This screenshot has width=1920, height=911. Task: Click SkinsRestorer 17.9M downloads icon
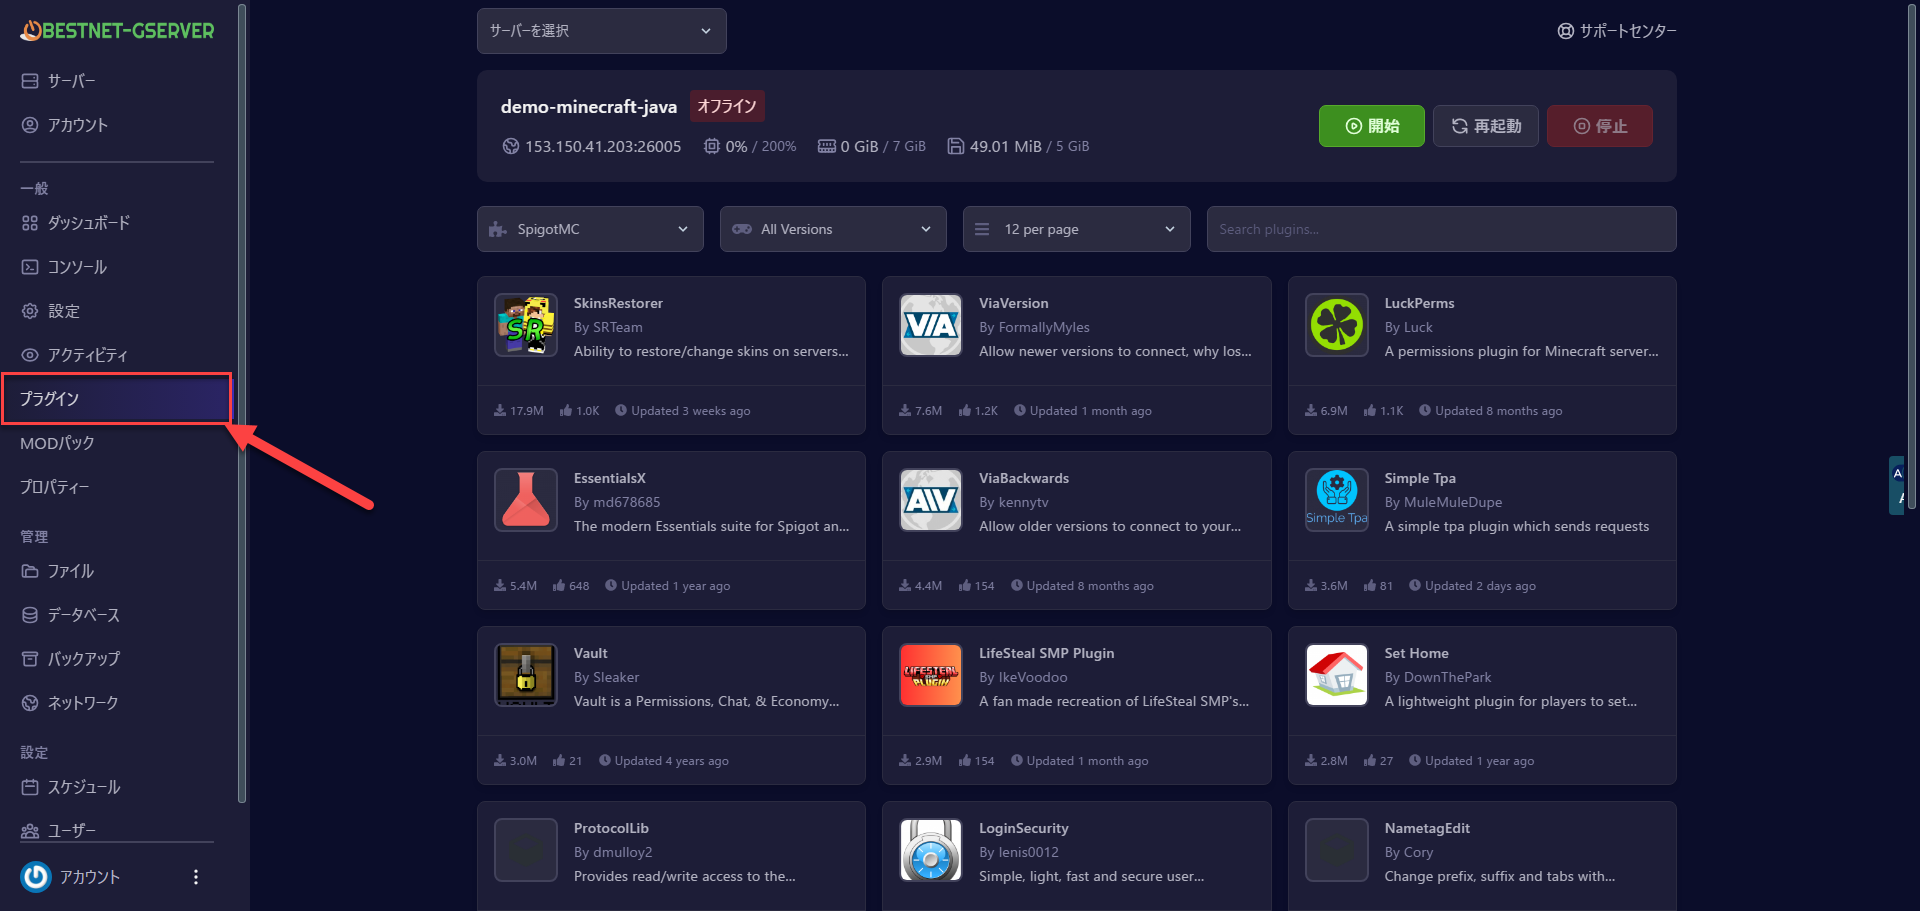500,410
